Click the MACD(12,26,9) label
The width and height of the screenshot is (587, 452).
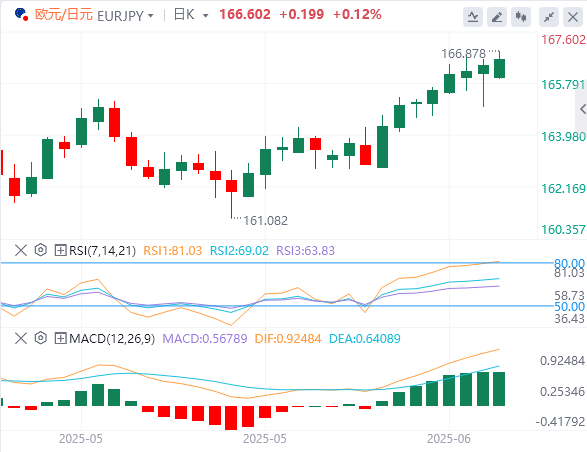coord(112,339)
